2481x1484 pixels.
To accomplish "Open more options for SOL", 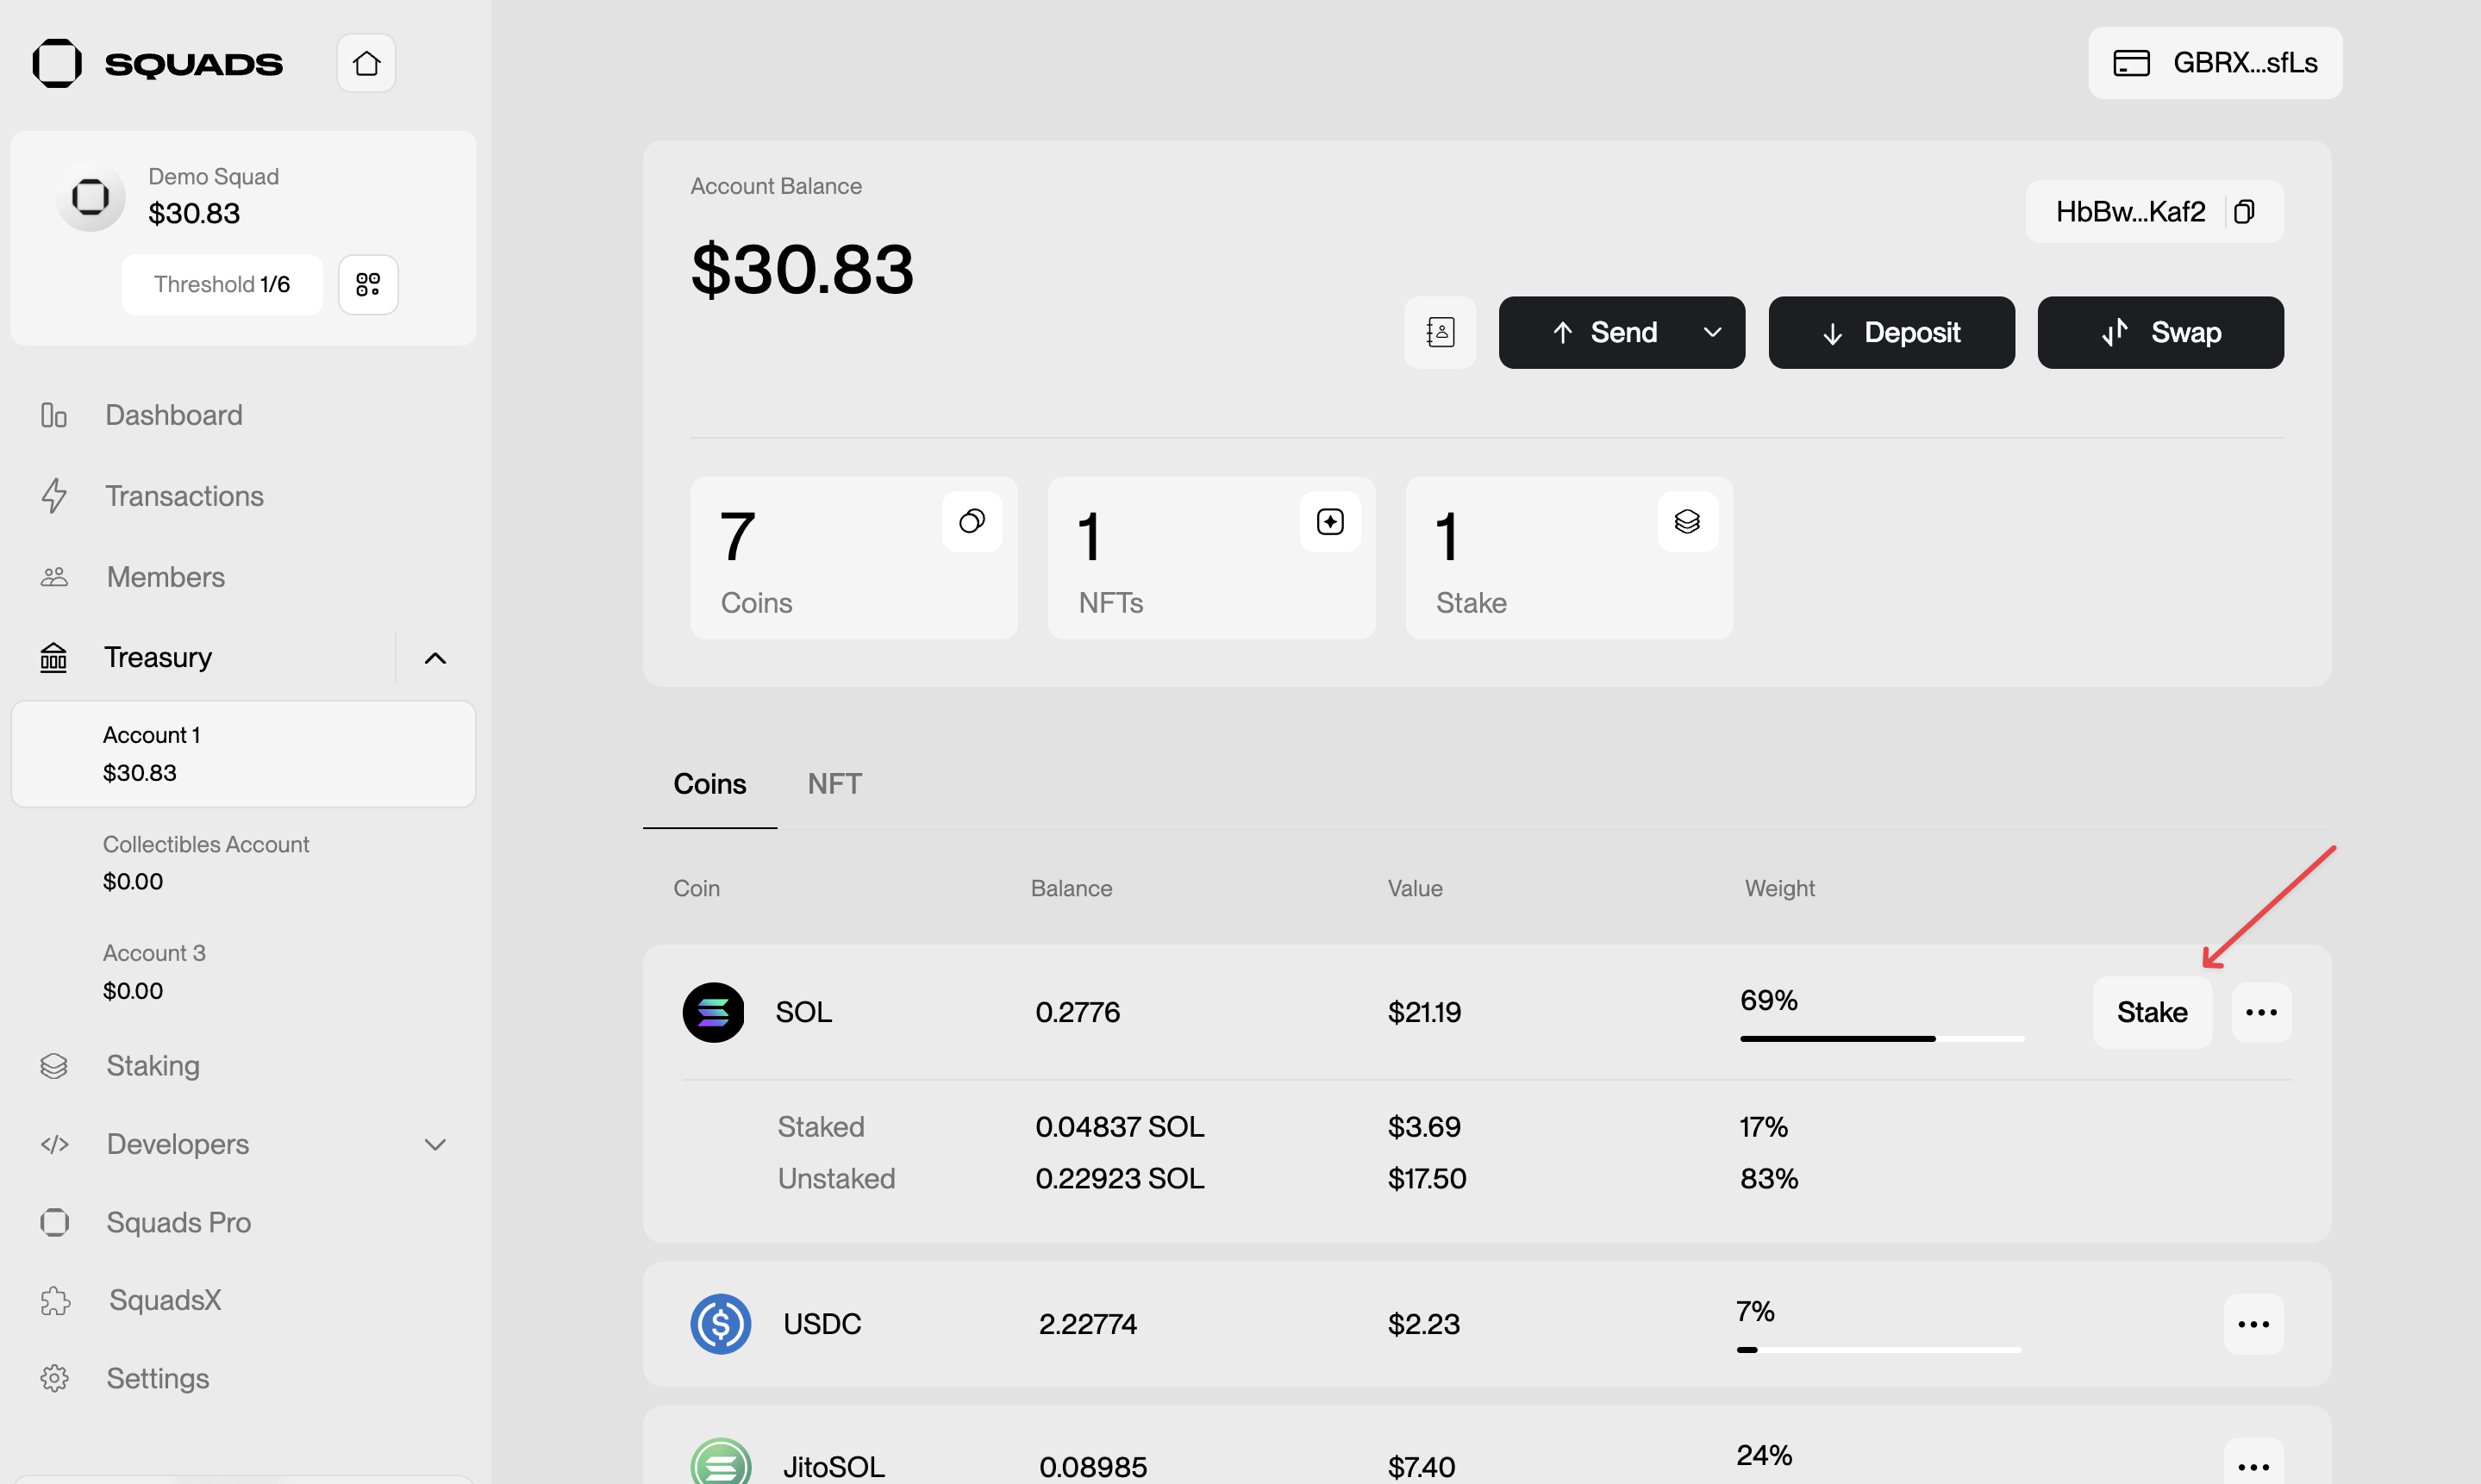I will (x=2261, y=1012).
